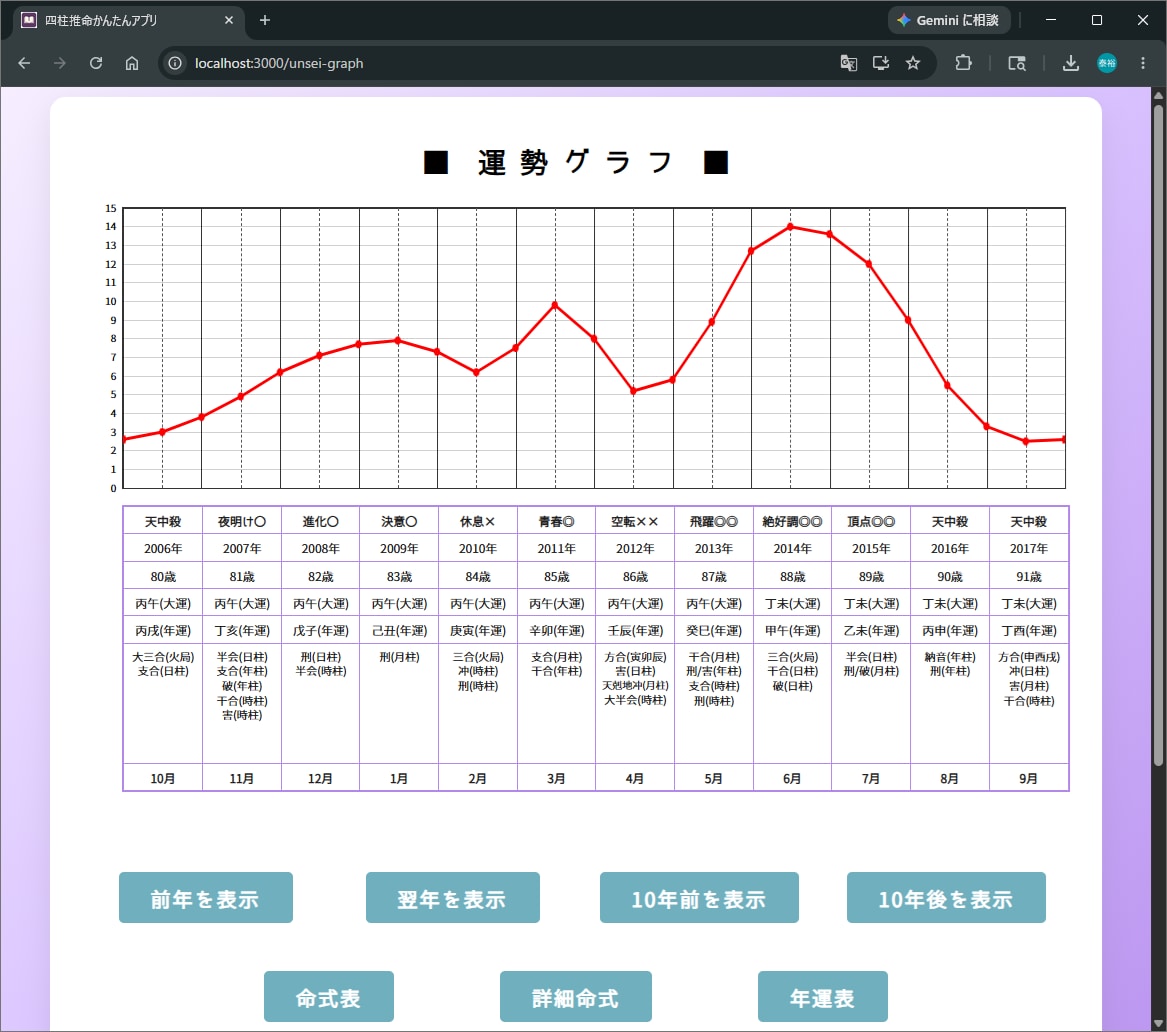
Task: Click the address bar URL localhost:3000/unsei-graph
Action: (279, 63)
